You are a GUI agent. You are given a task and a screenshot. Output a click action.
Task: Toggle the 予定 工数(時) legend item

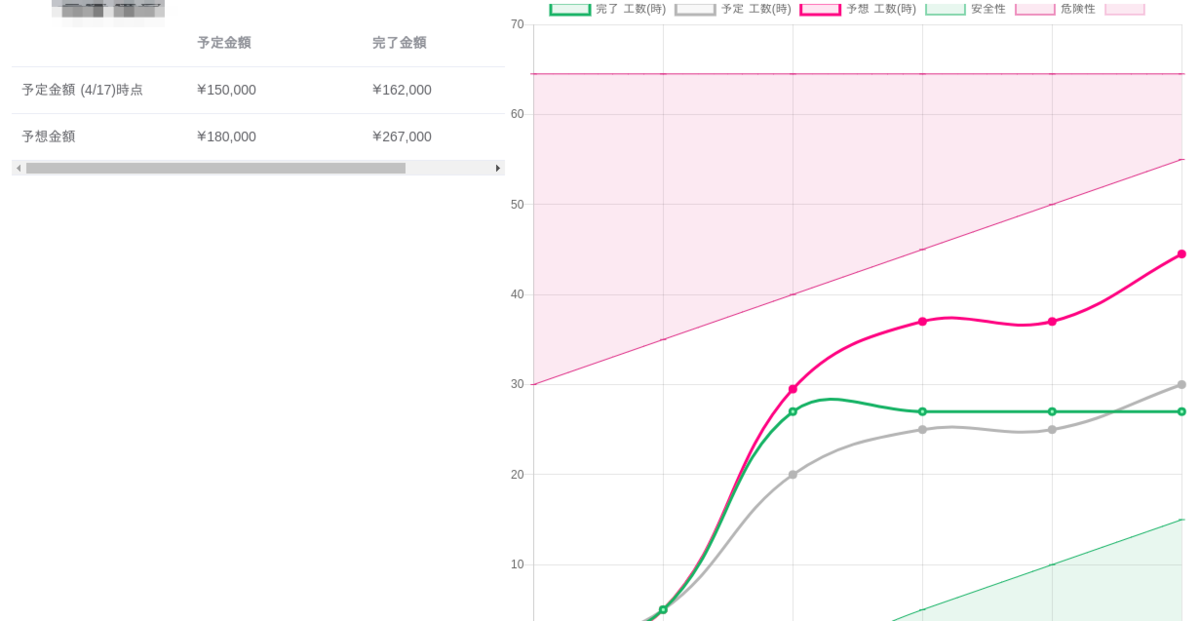point(733,9)
